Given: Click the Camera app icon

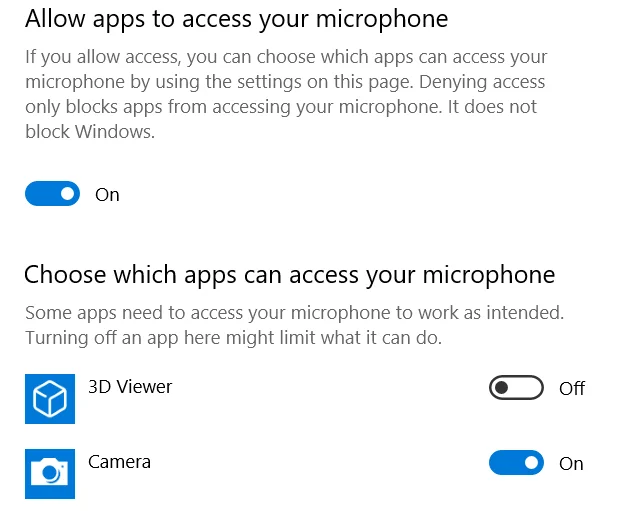Looking at the screenshot, I should [50, 470].
